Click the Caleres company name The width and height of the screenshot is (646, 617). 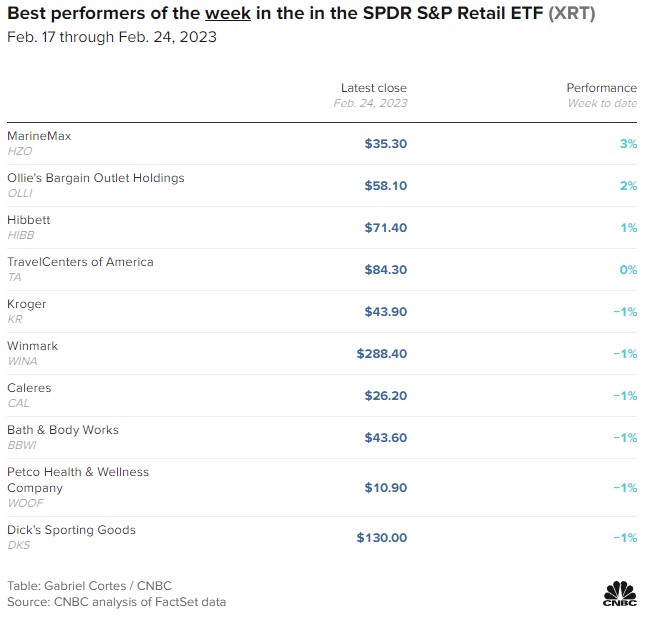pos(29,388)
